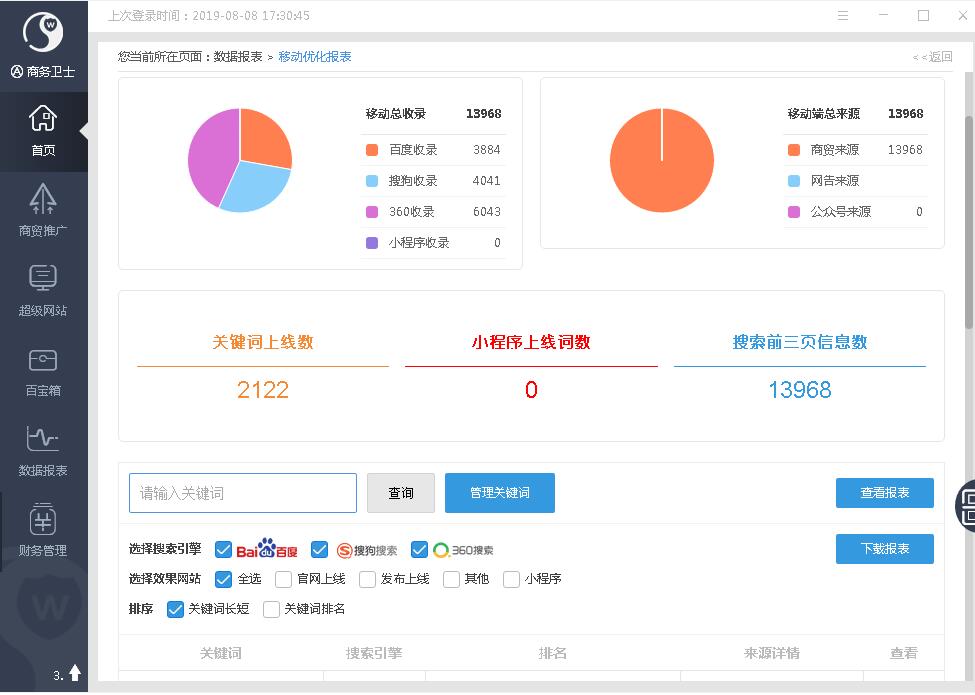Click the 返回 back link
The height and width of the screenshot is (695, 975).
933,57
